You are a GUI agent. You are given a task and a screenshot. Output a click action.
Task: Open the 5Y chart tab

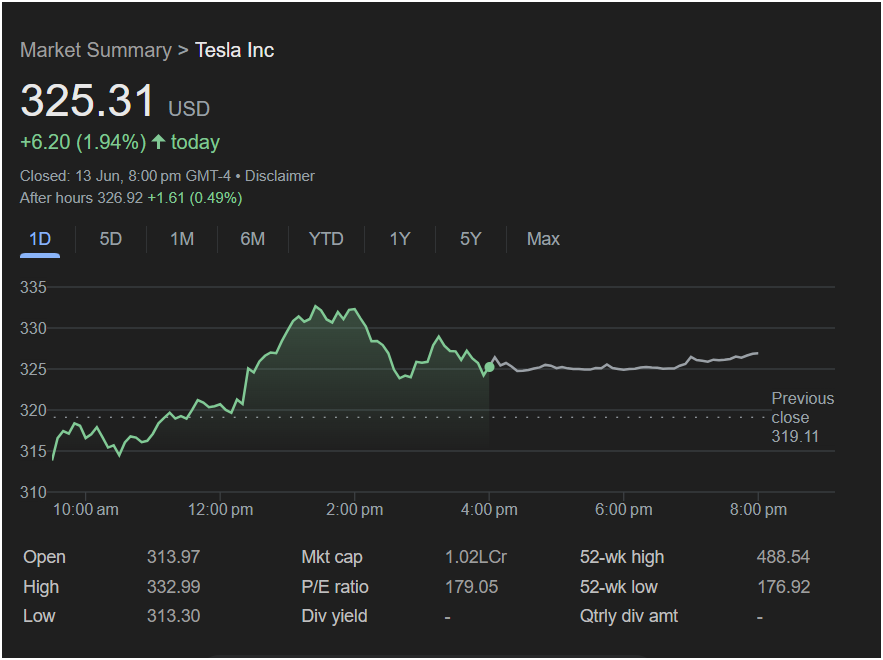pos(470,239)
